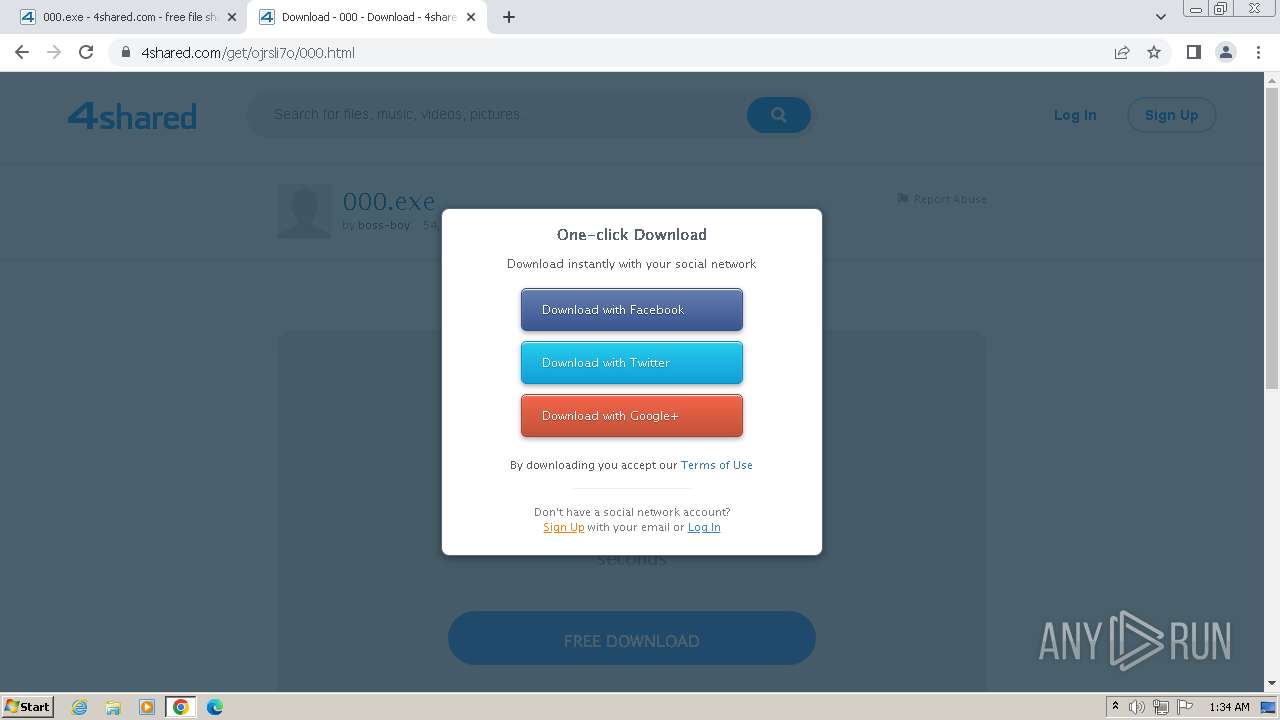Image resolution: width=1280 pixels, height=720 pixels.
Task: Click the 1:34 AM clock
Action: 1229,707
